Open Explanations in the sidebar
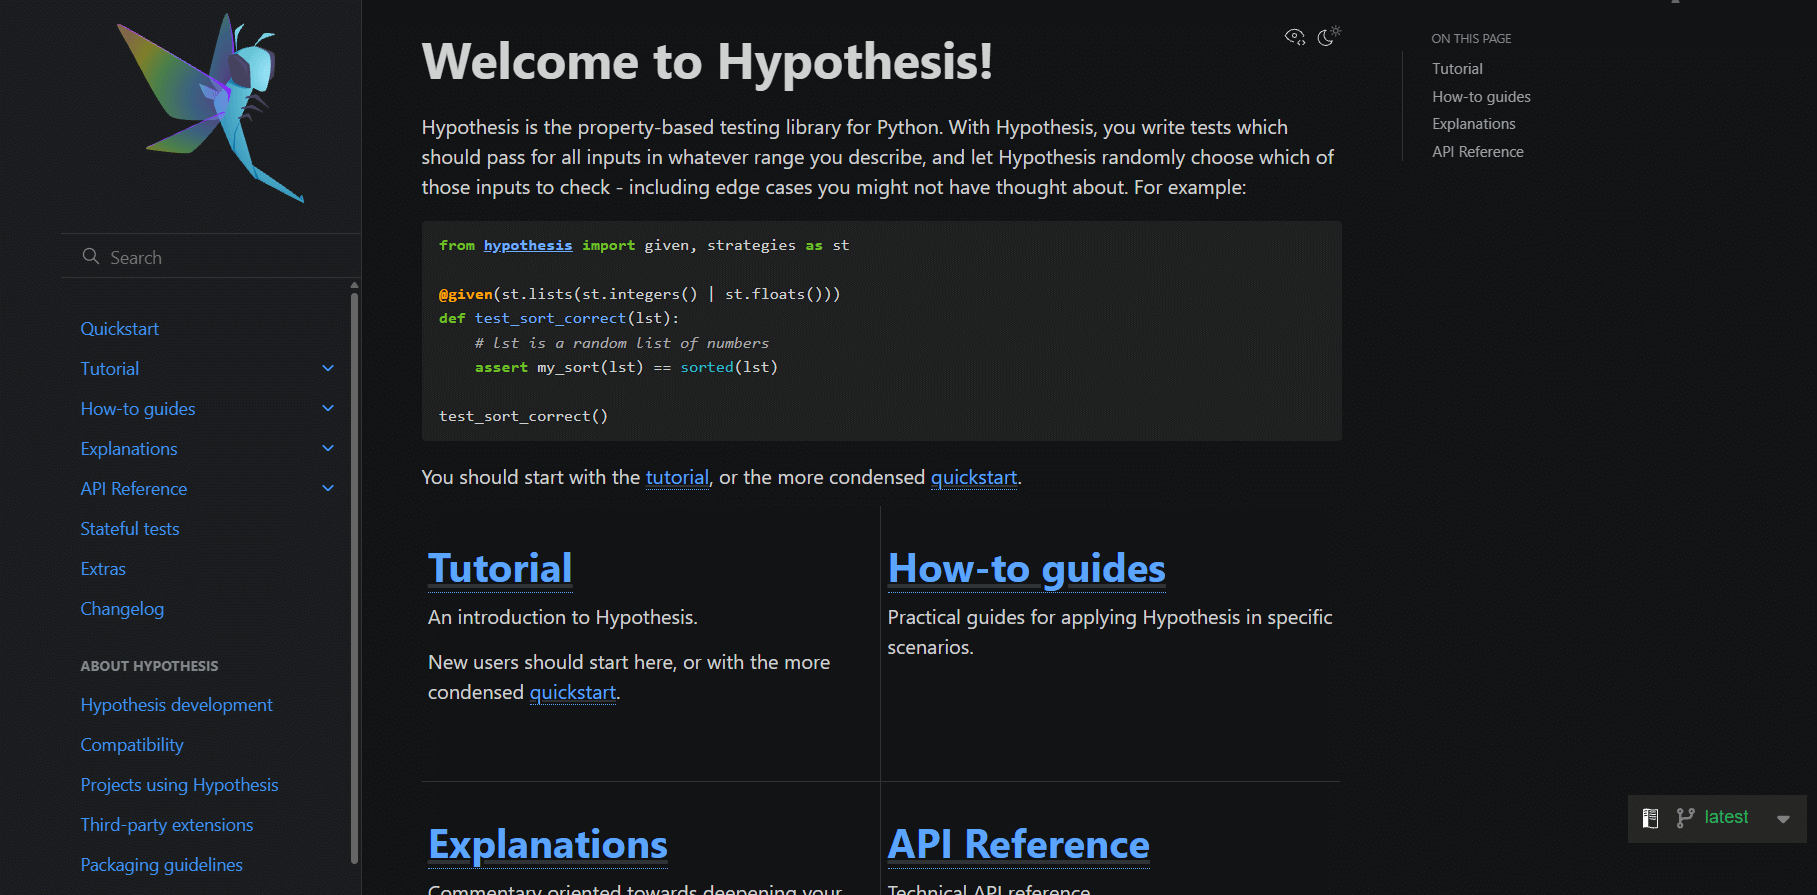The height and width of the screenshot is (895, 1817). pyautogui.click(x=128, y=449)
